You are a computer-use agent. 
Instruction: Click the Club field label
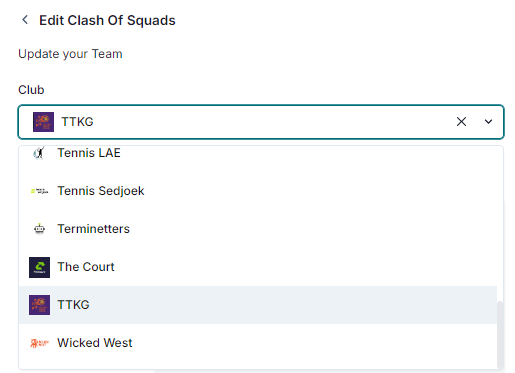31,90
